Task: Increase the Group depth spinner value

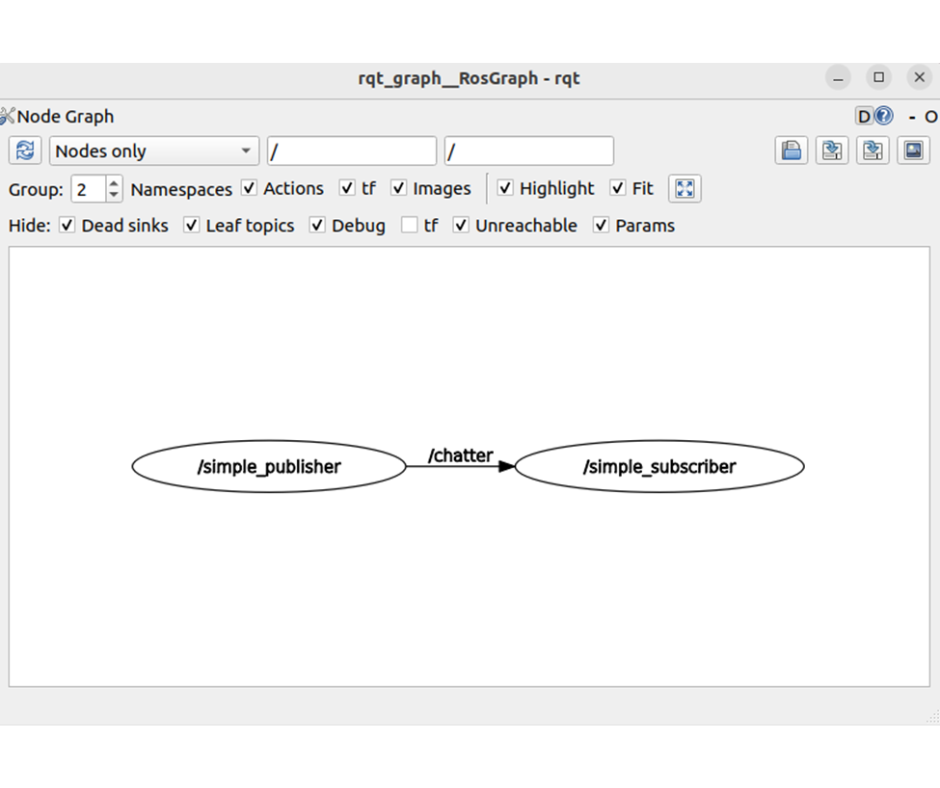Action: (114, 183)
